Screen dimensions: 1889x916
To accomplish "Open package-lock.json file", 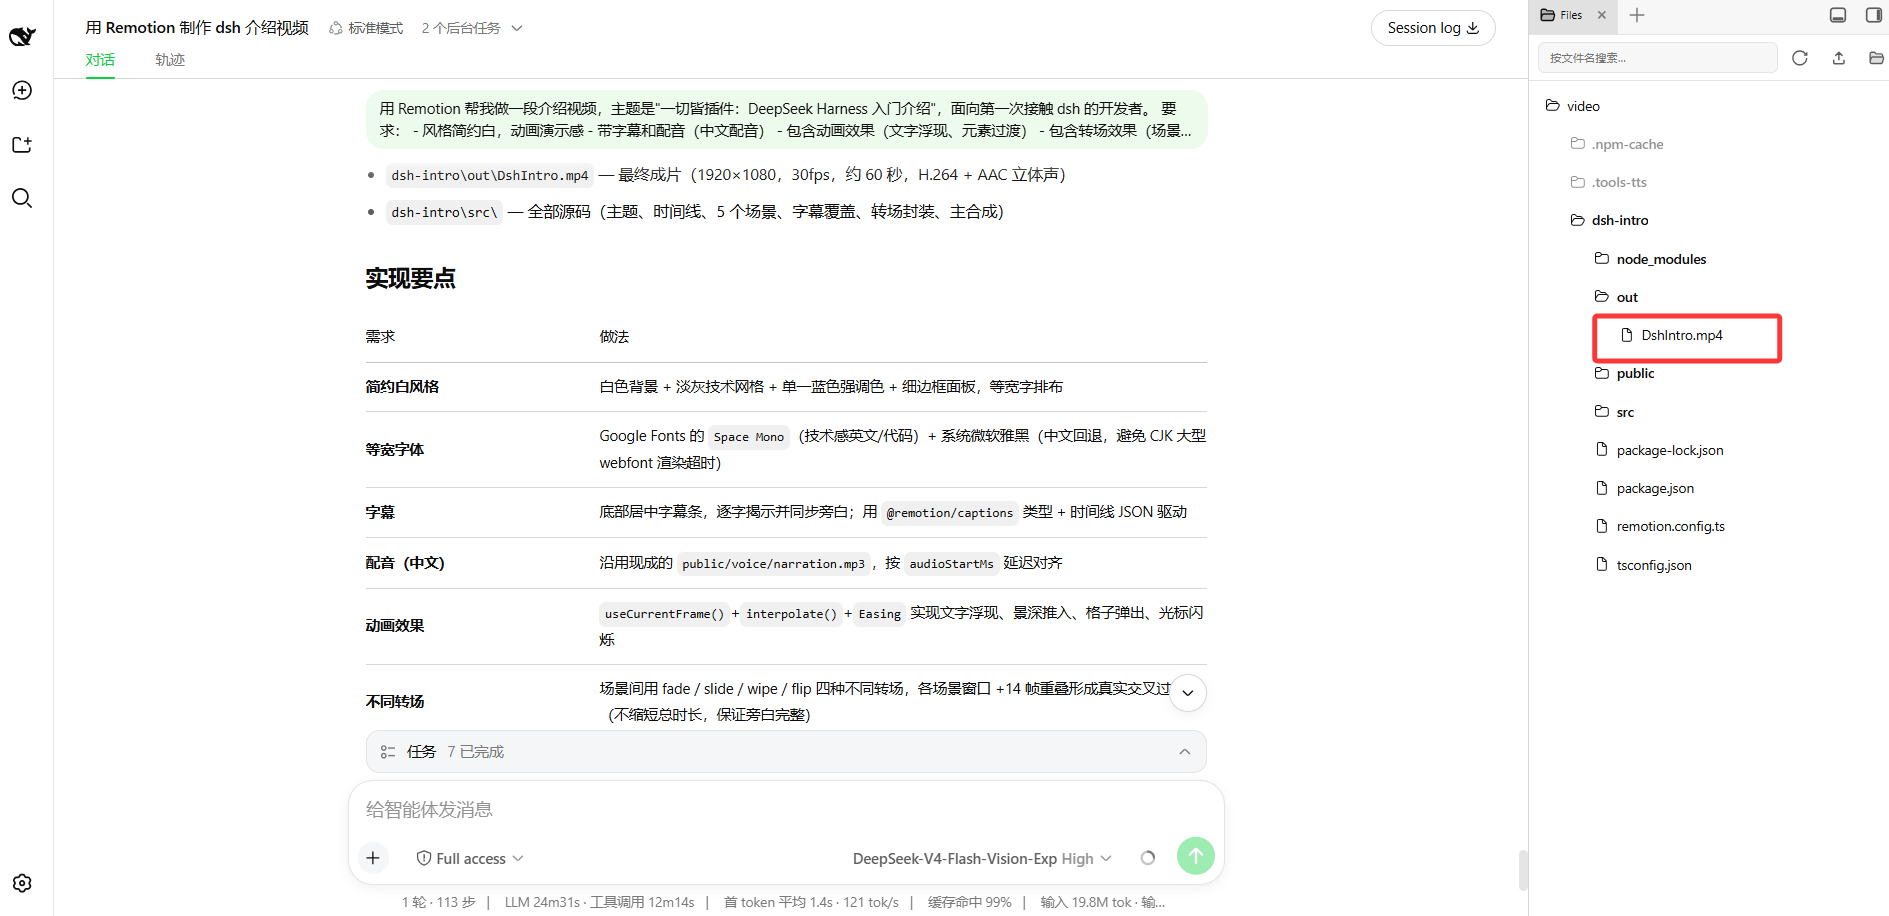I will (1659, 450).
